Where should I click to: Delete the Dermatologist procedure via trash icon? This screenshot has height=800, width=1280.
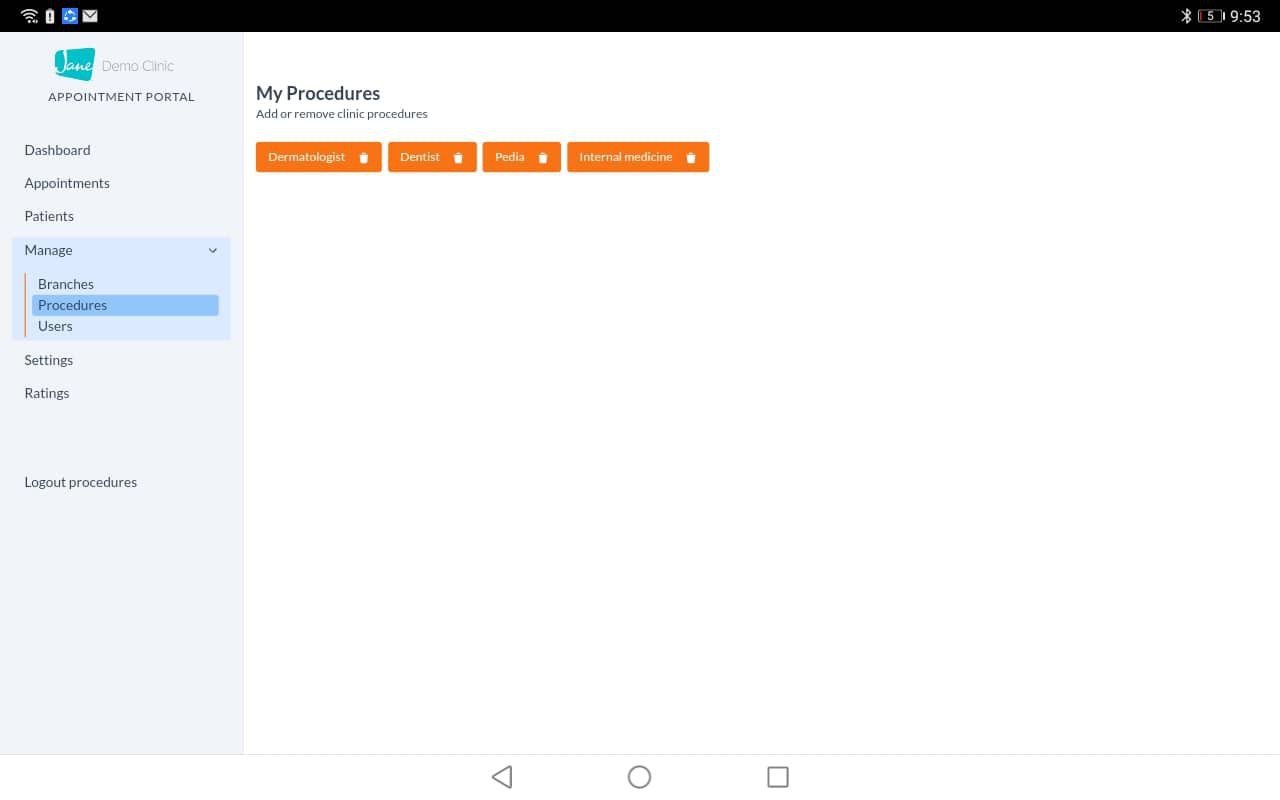tap(364, 158)
